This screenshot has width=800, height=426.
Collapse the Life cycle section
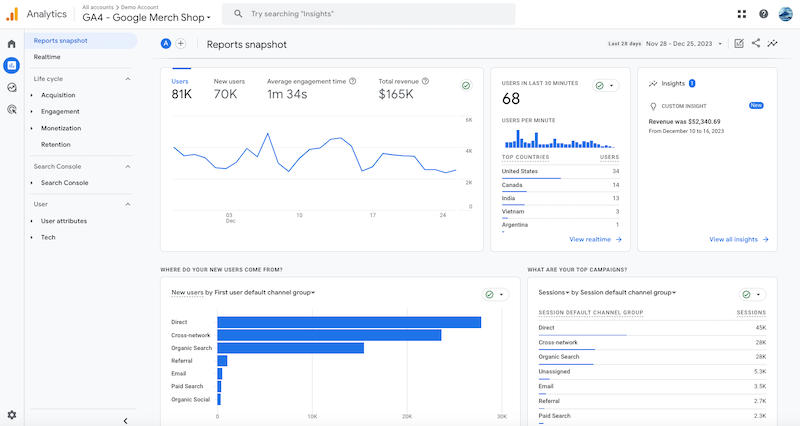[x=127, y=78]
